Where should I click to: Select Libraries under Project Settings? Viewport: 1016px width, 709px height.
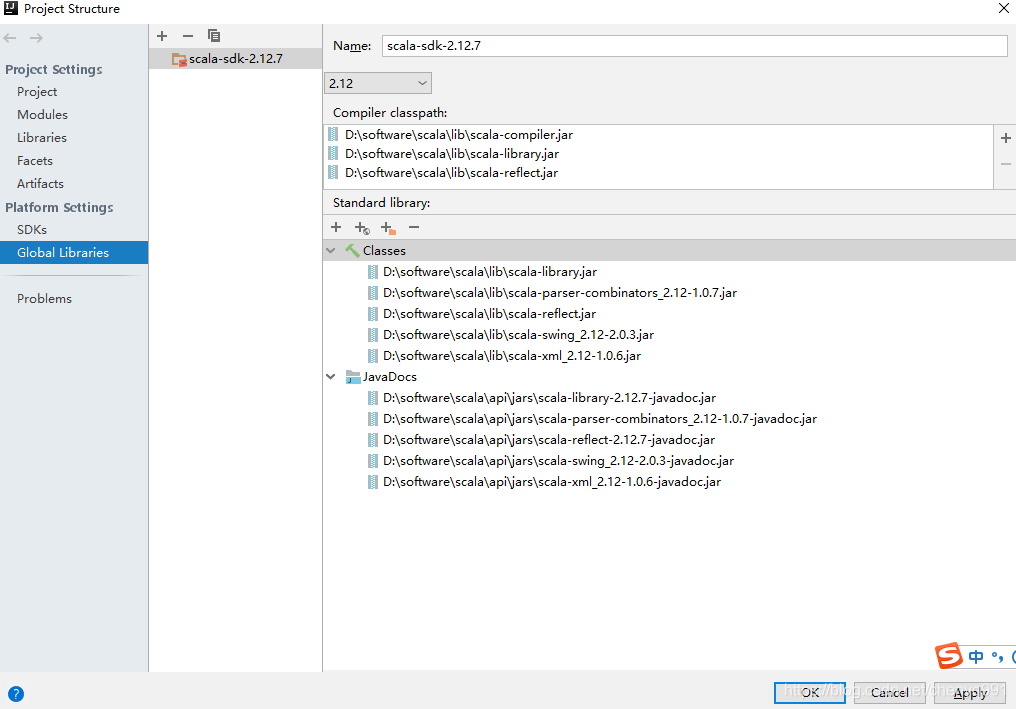point(41,137)
